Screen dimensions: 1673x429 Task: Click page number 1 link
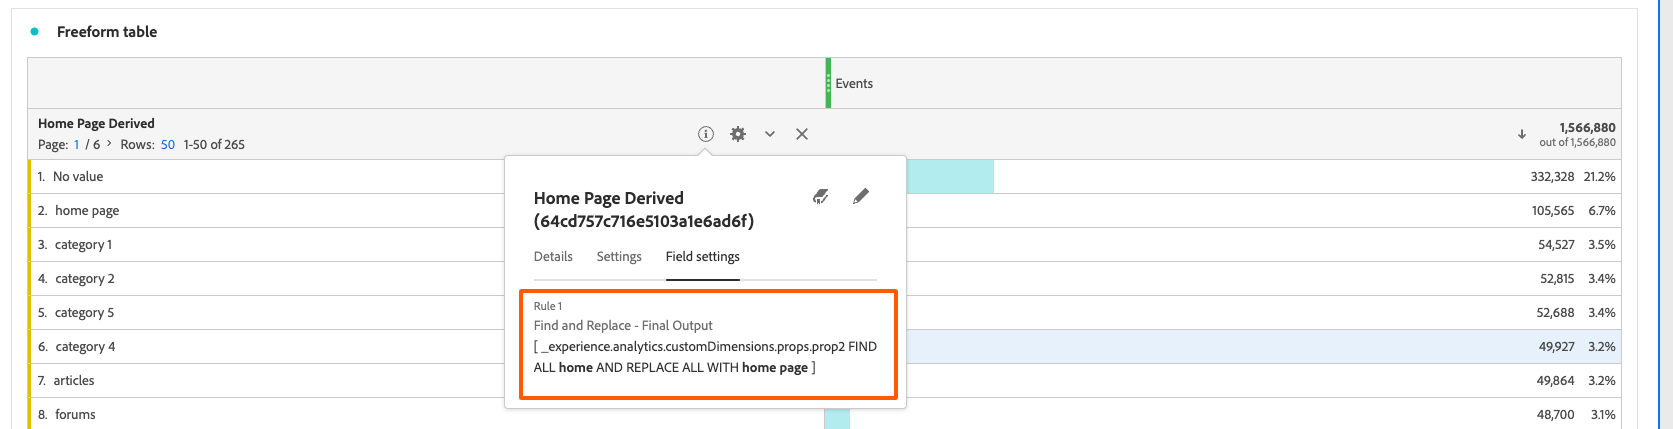(x=76, y=145)
